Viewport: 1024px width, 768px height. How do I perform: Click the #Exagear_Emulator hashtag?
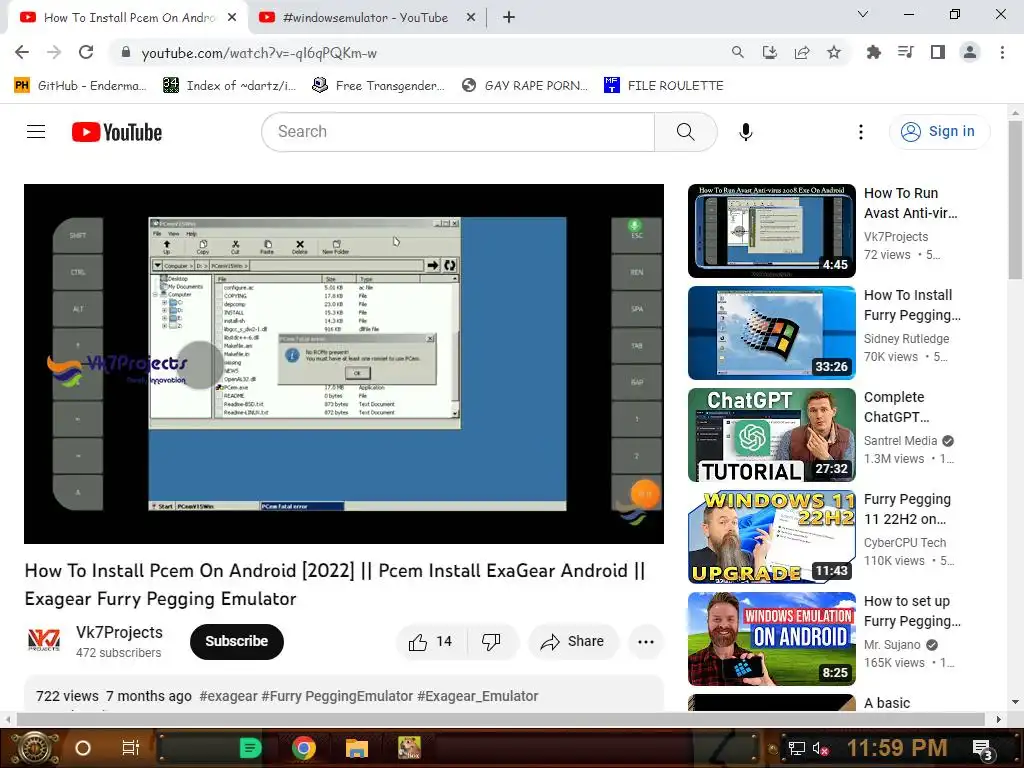tap(477, 696)
